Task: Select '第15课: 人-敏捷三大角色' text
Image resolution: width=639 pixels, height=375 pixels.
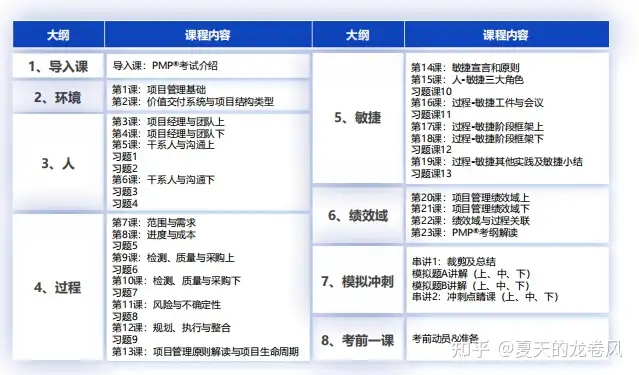Action: [467, 79]
